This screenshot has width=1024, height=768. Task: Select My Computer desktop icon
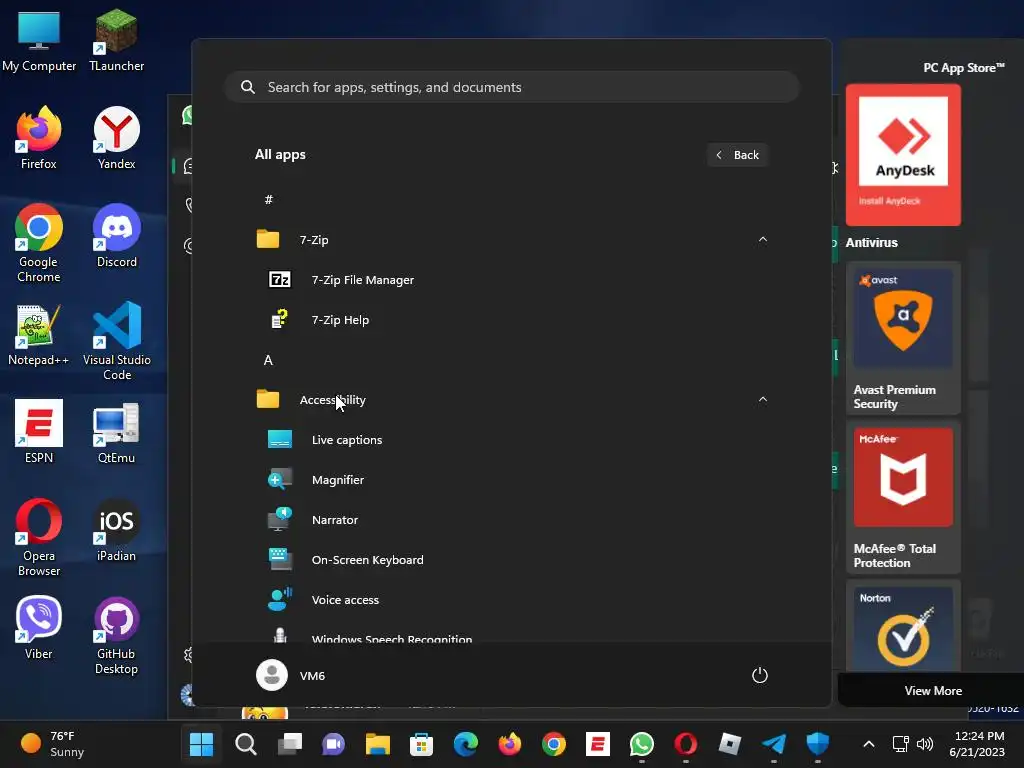pyautogui.click(x=39, y=41)
